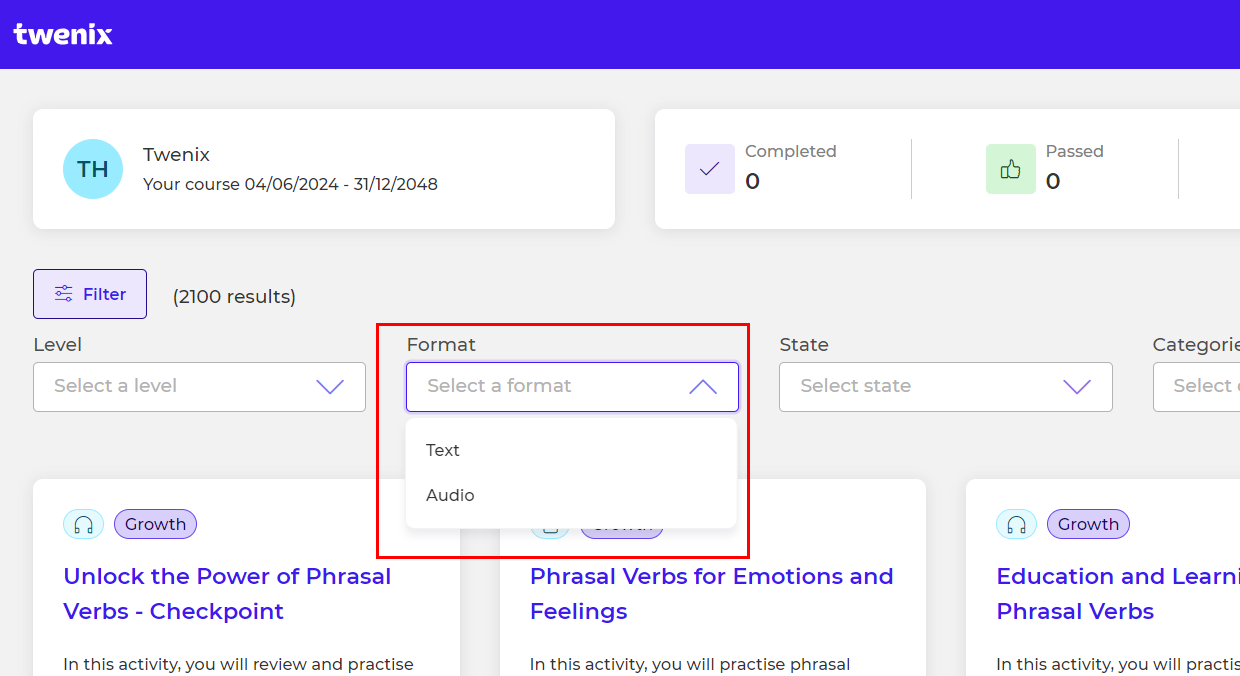The width and height of the screenshot is (1240, 676).
Task: Click the TH profile avatar
Action: 93,169
